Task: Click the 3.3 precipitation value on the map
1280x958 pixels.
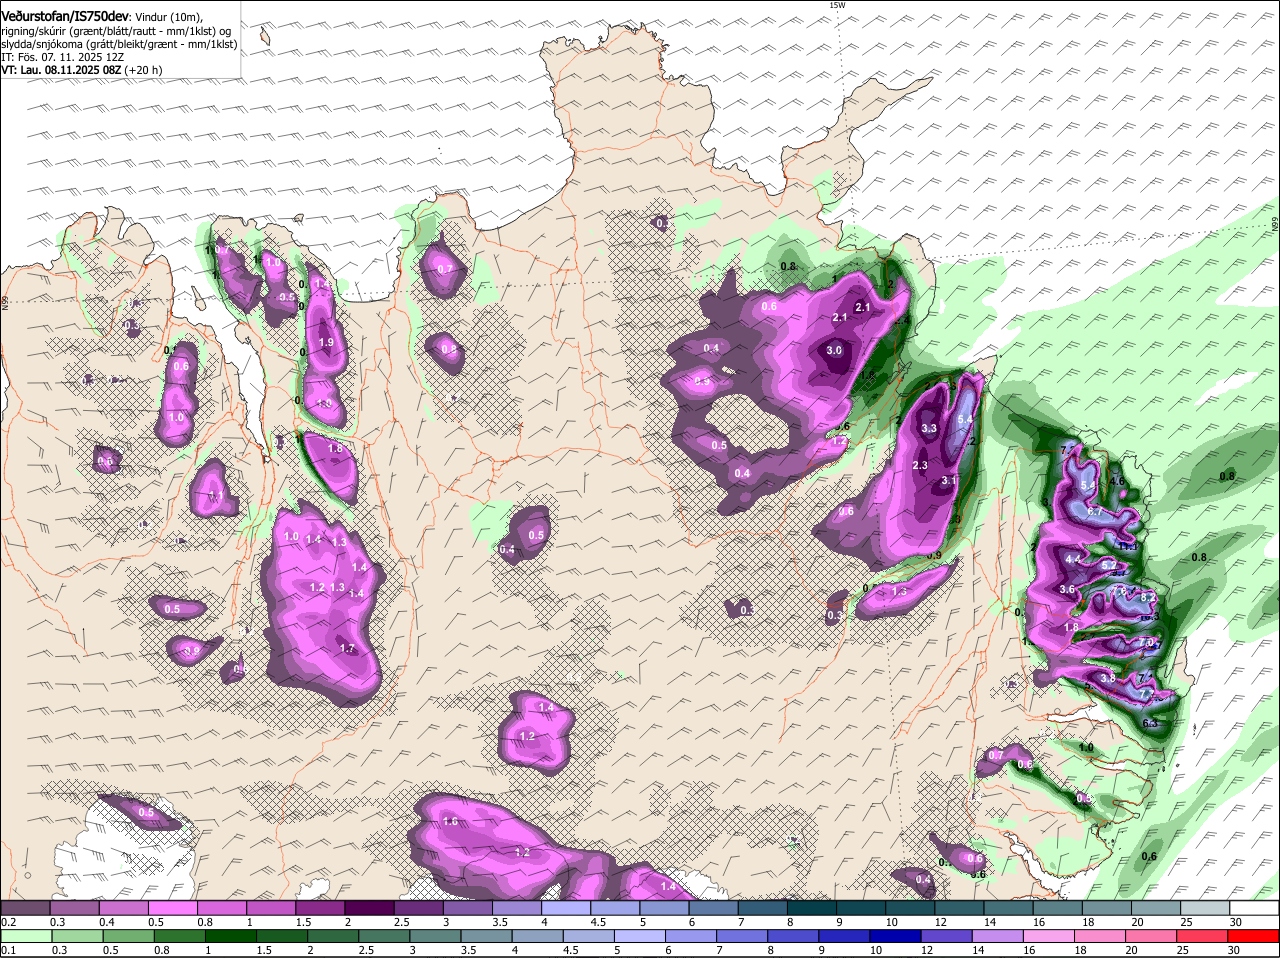Action: pyautogui.click(x=928, y=428)
